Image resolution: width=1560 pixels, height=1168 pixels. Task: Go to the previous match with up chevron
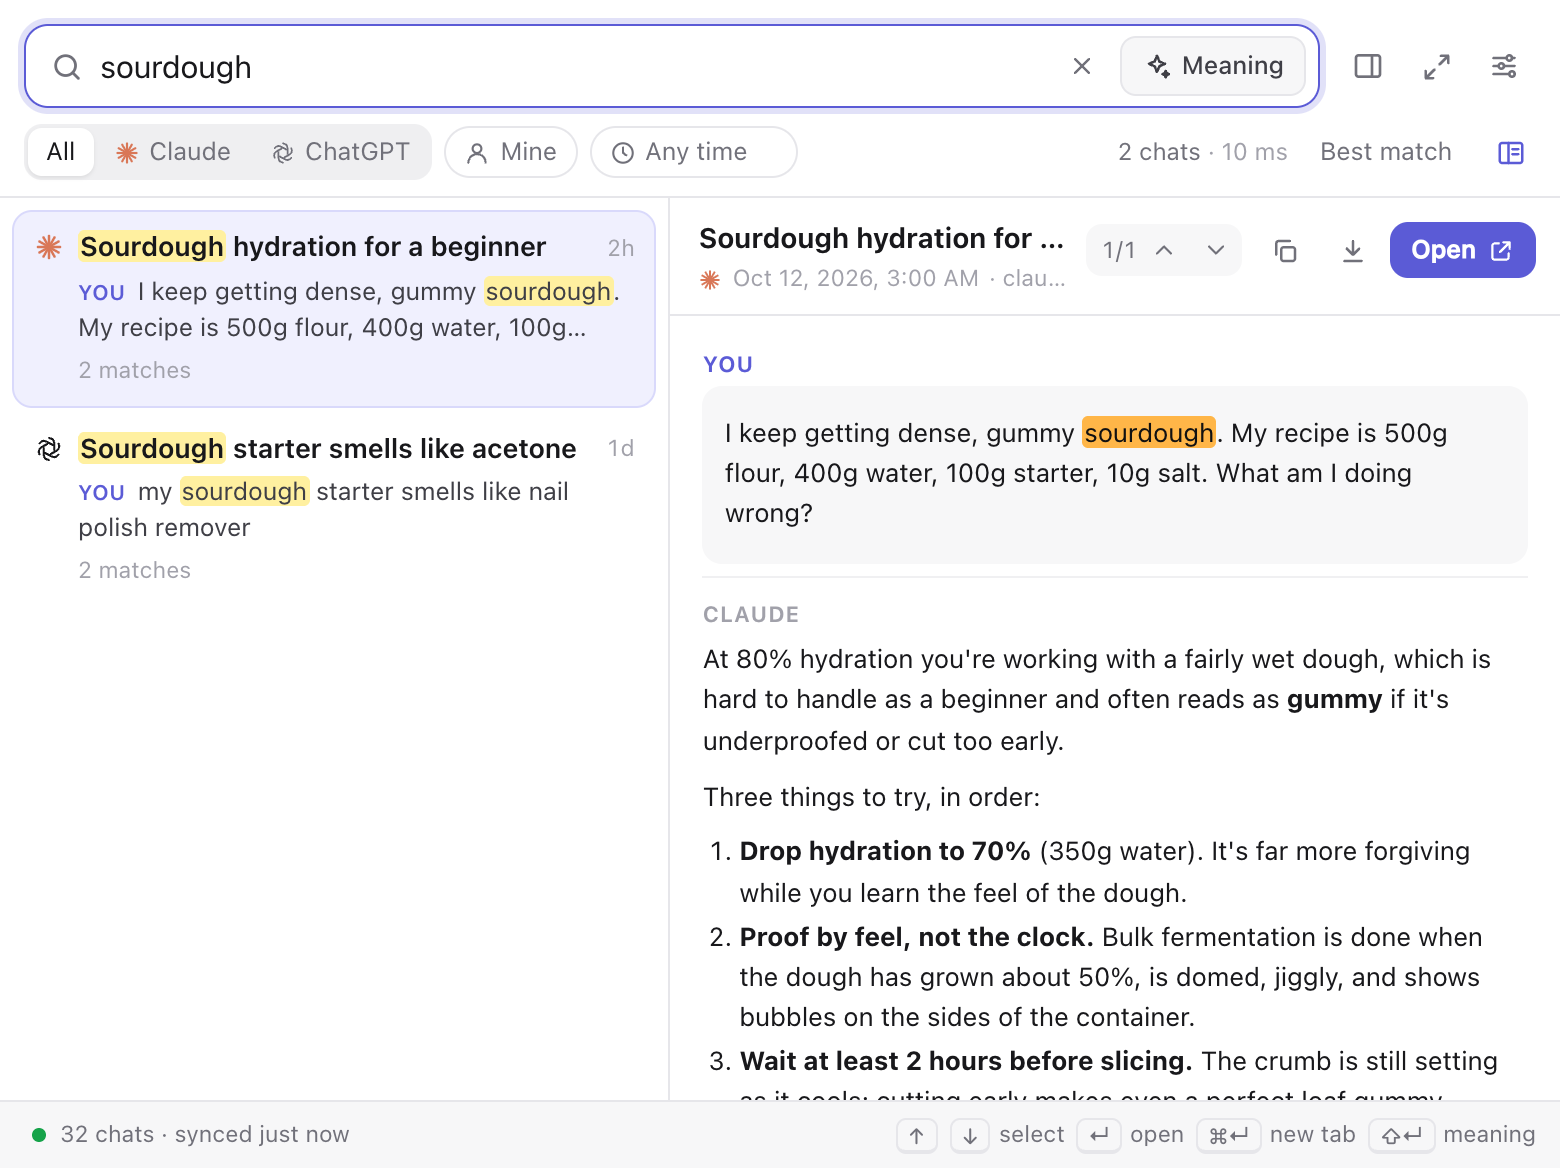[x=1164, y=250]
